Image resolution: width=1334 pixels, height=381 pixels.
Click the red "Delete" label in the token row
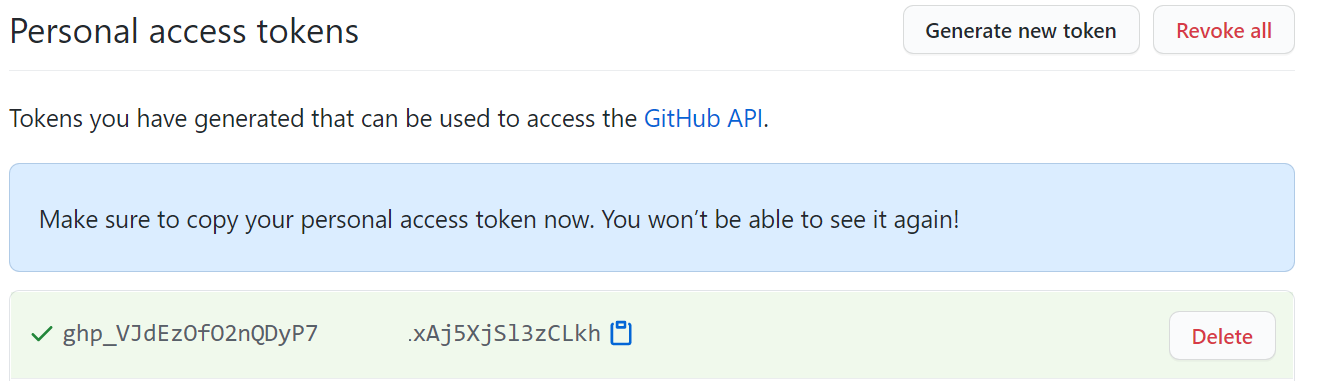1222,337
